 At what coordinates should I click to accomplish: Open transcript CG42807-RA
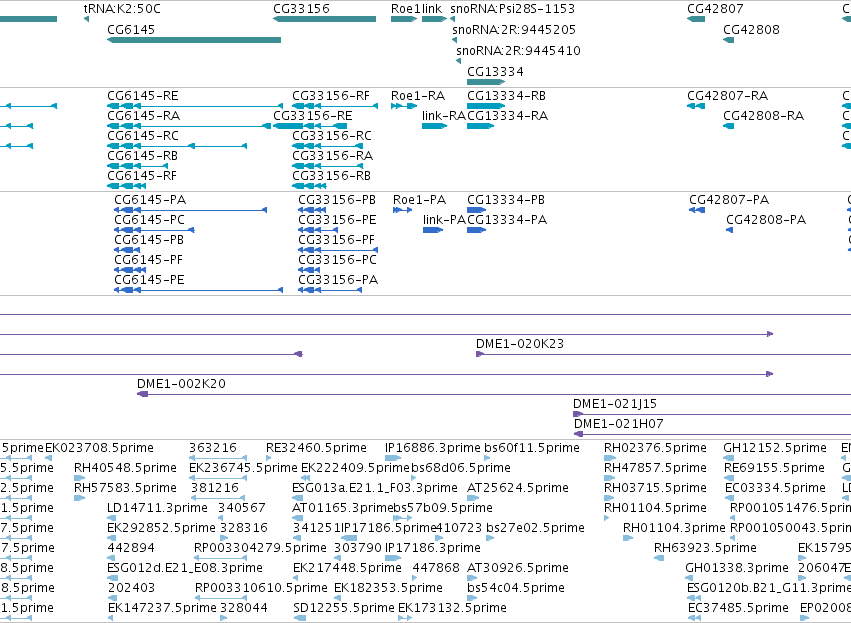coord(727,96)
